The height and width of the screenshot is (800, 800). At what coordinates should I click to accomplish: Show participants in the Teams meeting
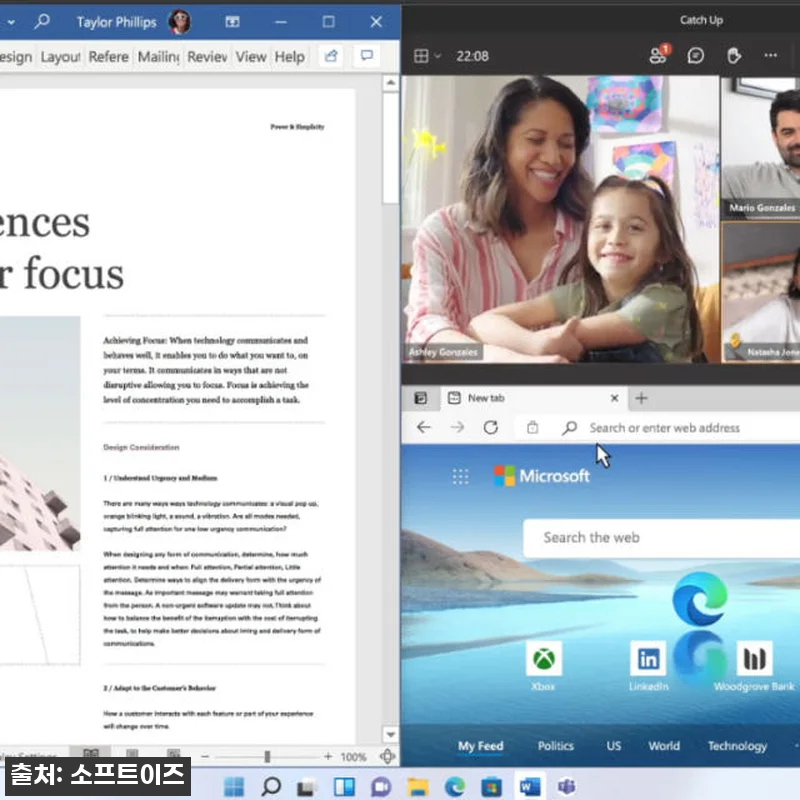point(658,55)
